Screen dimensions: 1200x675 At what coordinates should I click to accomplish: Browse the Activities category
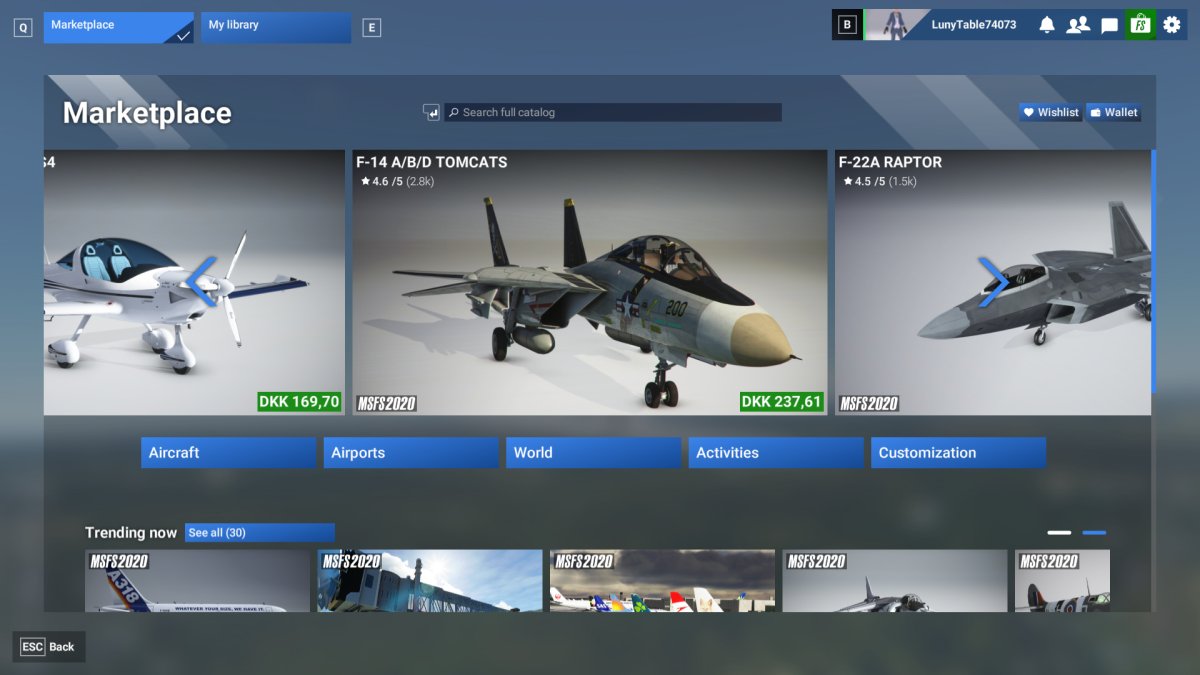tap(776, 453)
